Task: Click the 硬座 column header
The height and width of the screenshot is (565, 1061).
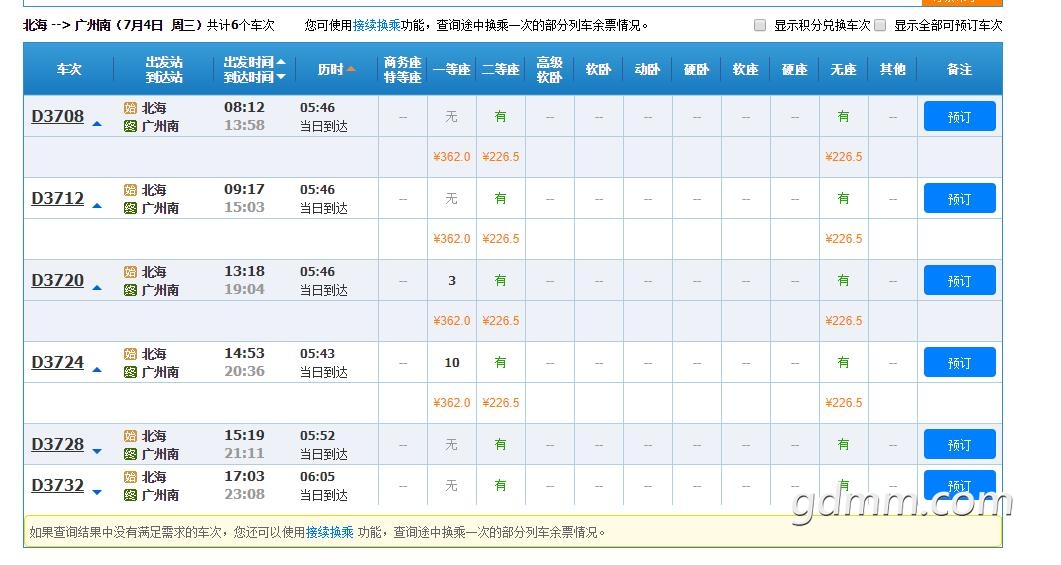Action: (794, 69)
